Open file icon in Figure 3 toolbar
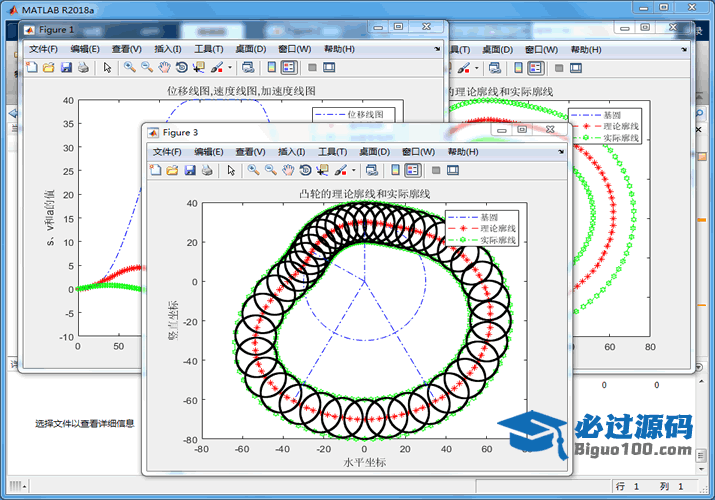 (172, 170)
